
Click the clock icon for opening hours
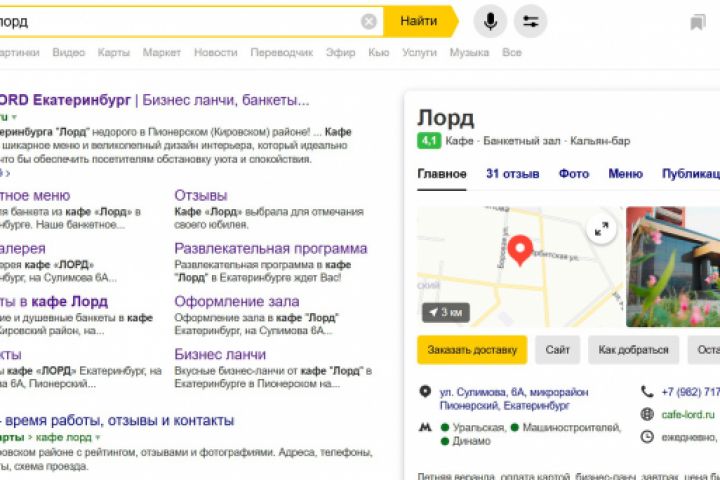[647, 437]
